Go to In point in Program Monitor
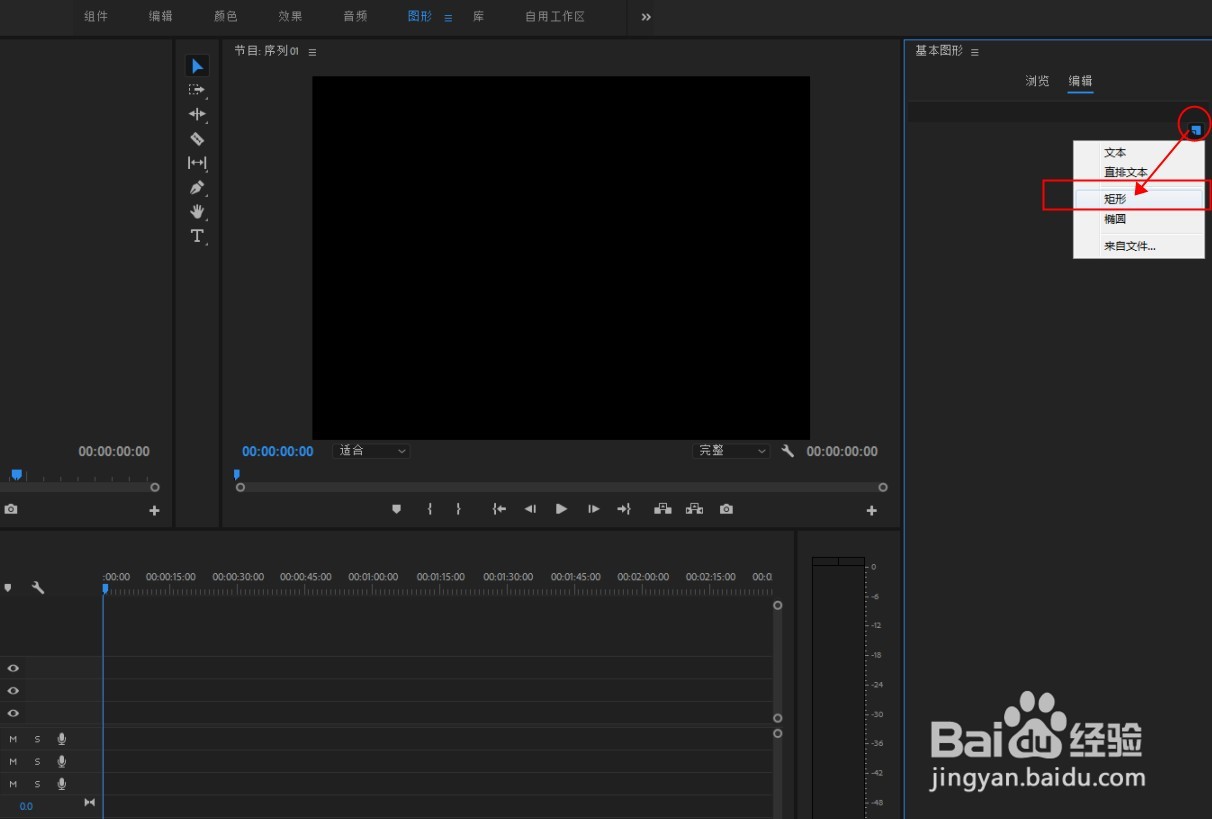The image size is (1212, 819). (499, 509)
